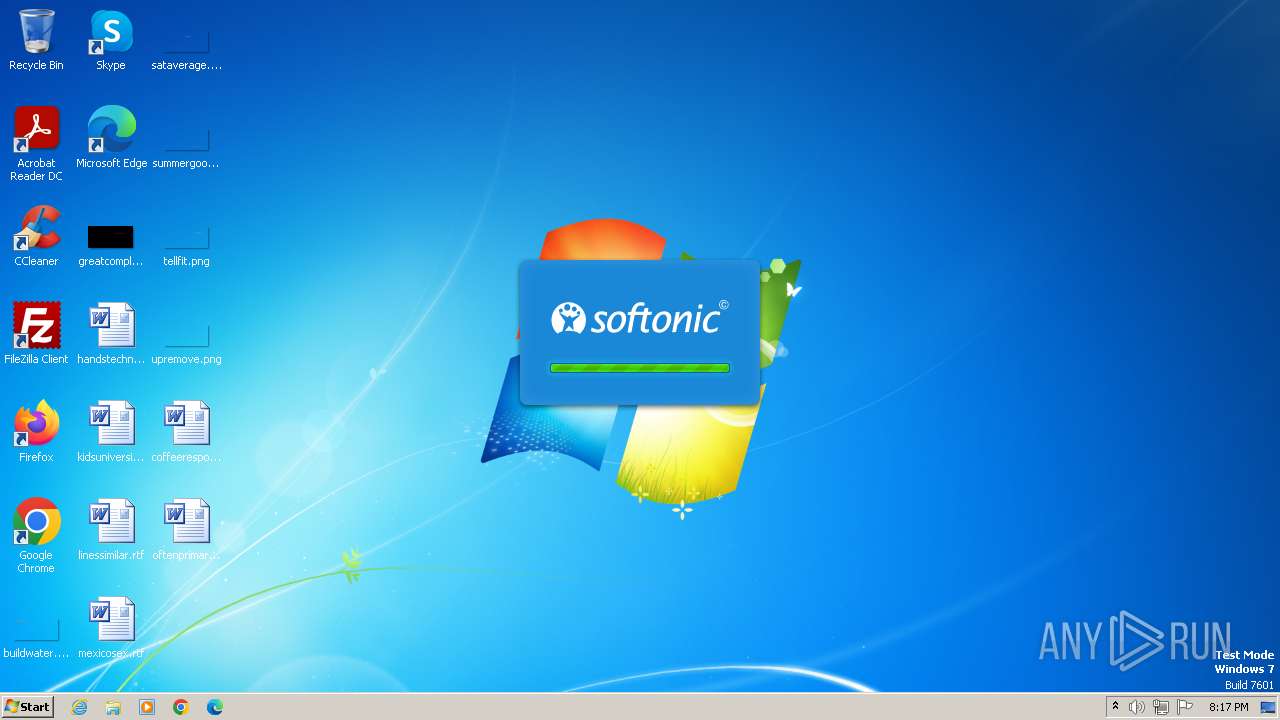Launch Skype from the desktop

tap(111, 40)
